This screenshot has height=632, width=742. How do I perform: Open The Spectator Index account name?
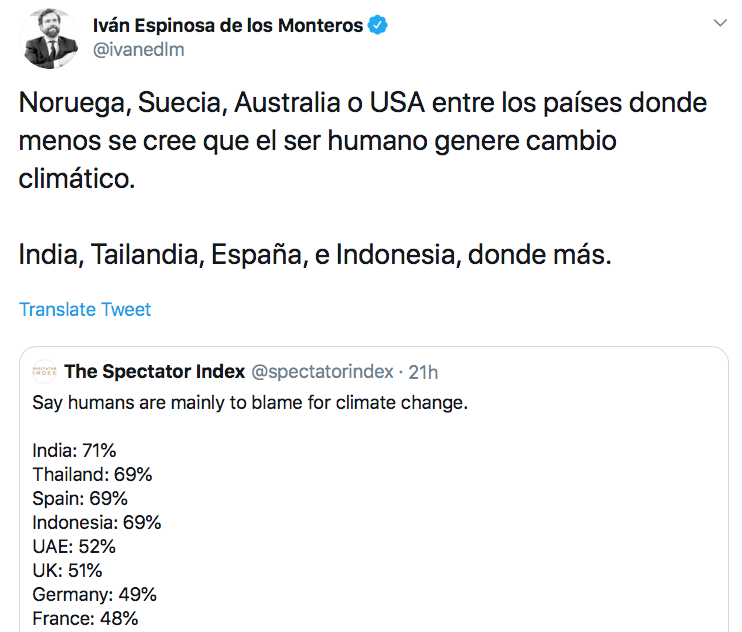point(155,372)
